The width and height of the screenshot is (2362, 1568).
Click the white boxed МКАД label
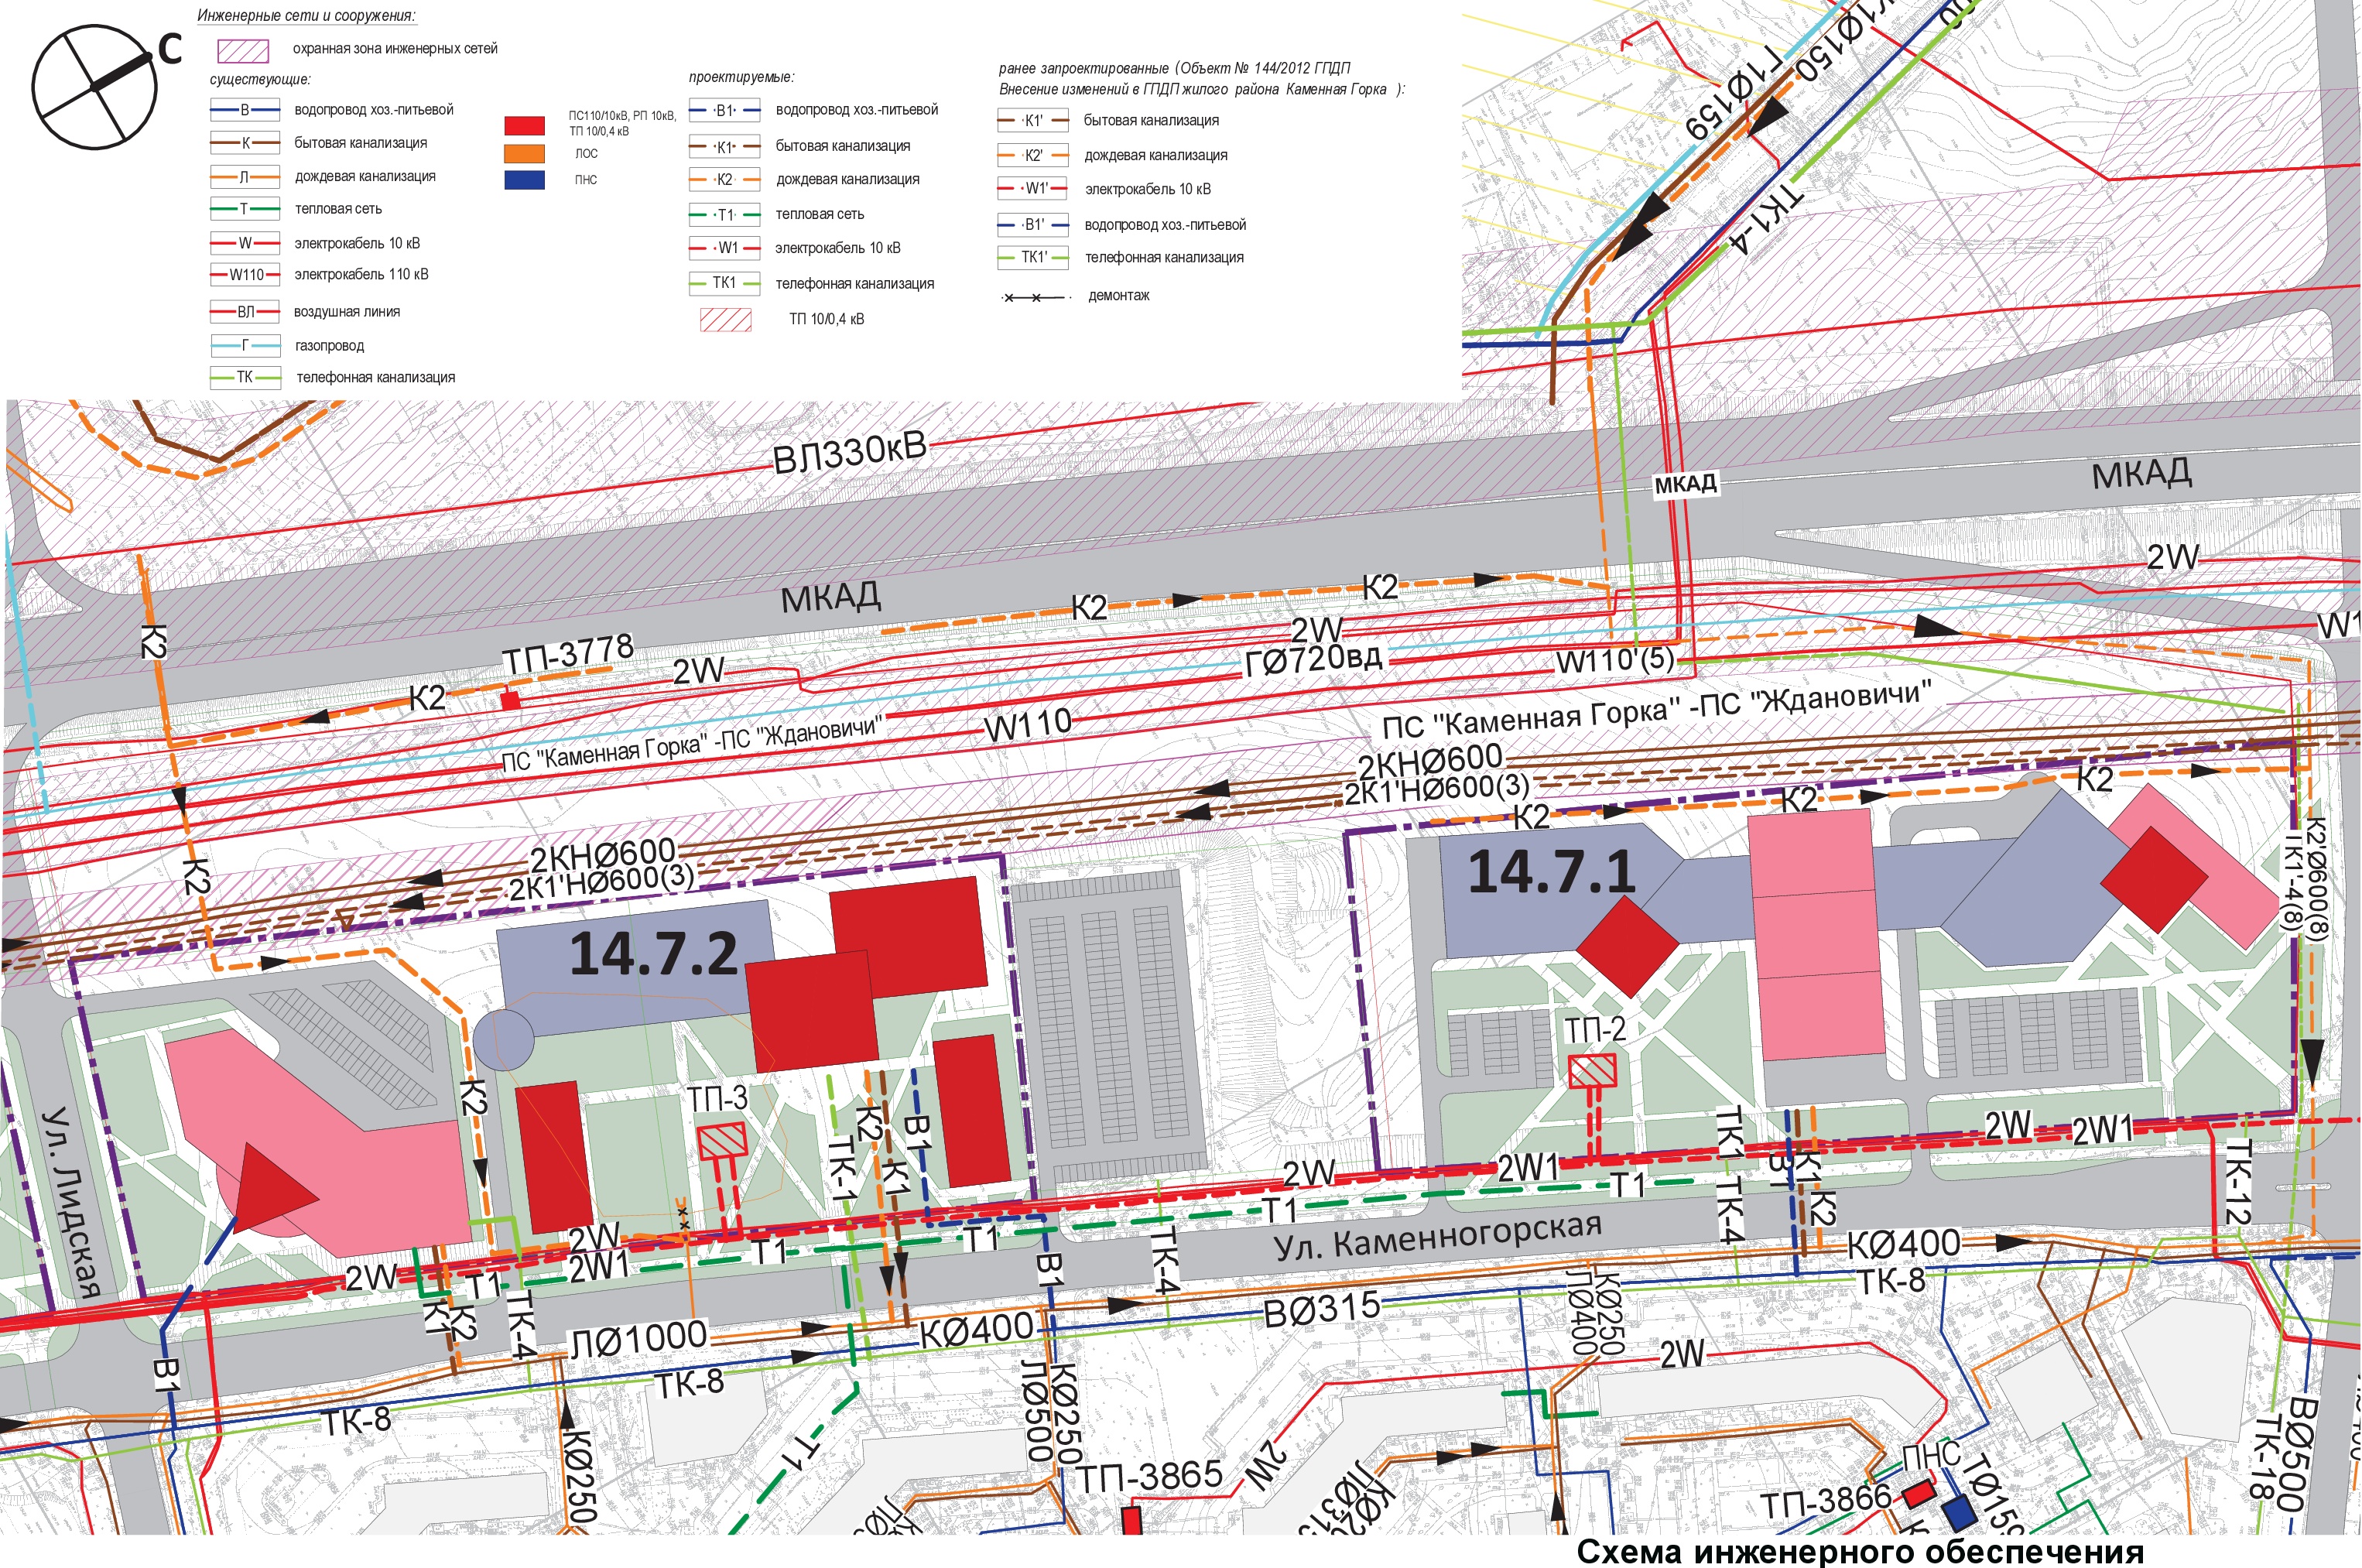[1685, 485]
